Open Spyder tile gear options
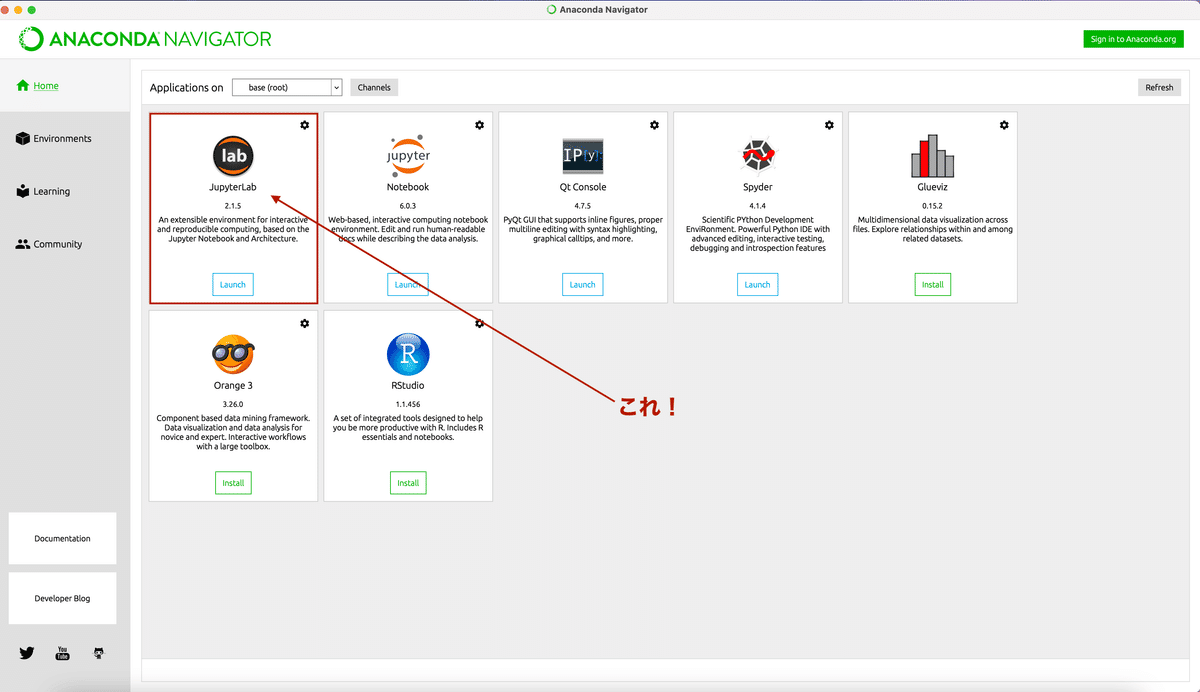Viewport: 1200px width, 692px height. pos(829,125)
